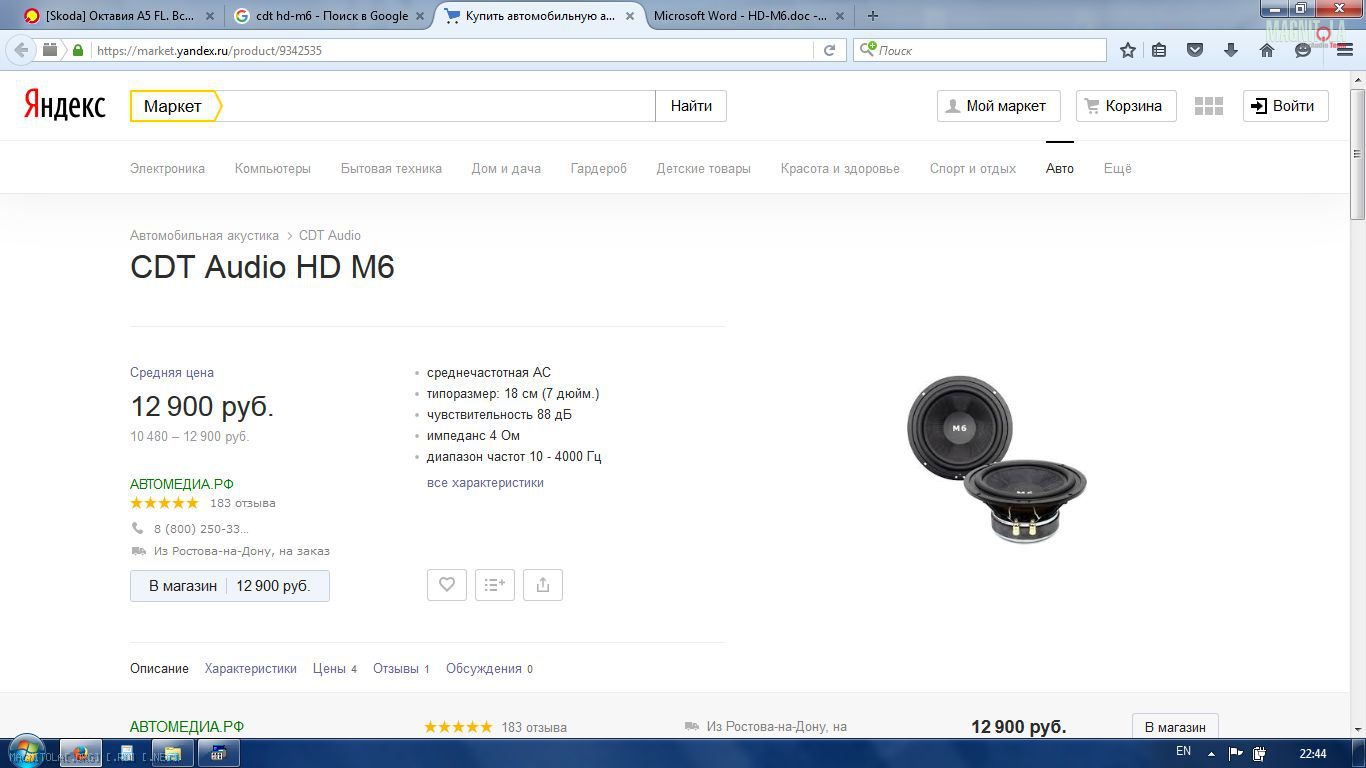Image resolution: width=1366 pixels, height=768 pixels.
Task: Click the CDT speaker product image
Action: point(996,460)
